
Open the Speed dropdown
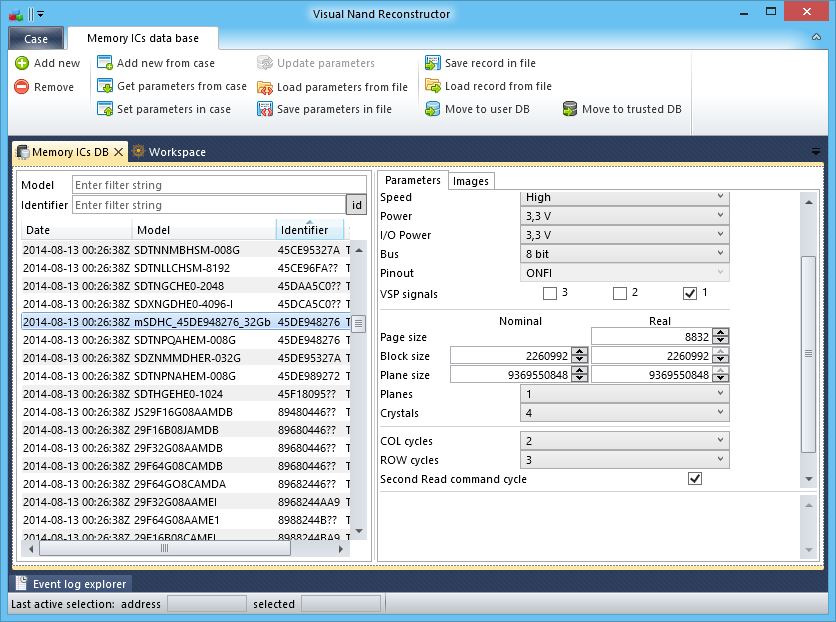tap(722, 197)
